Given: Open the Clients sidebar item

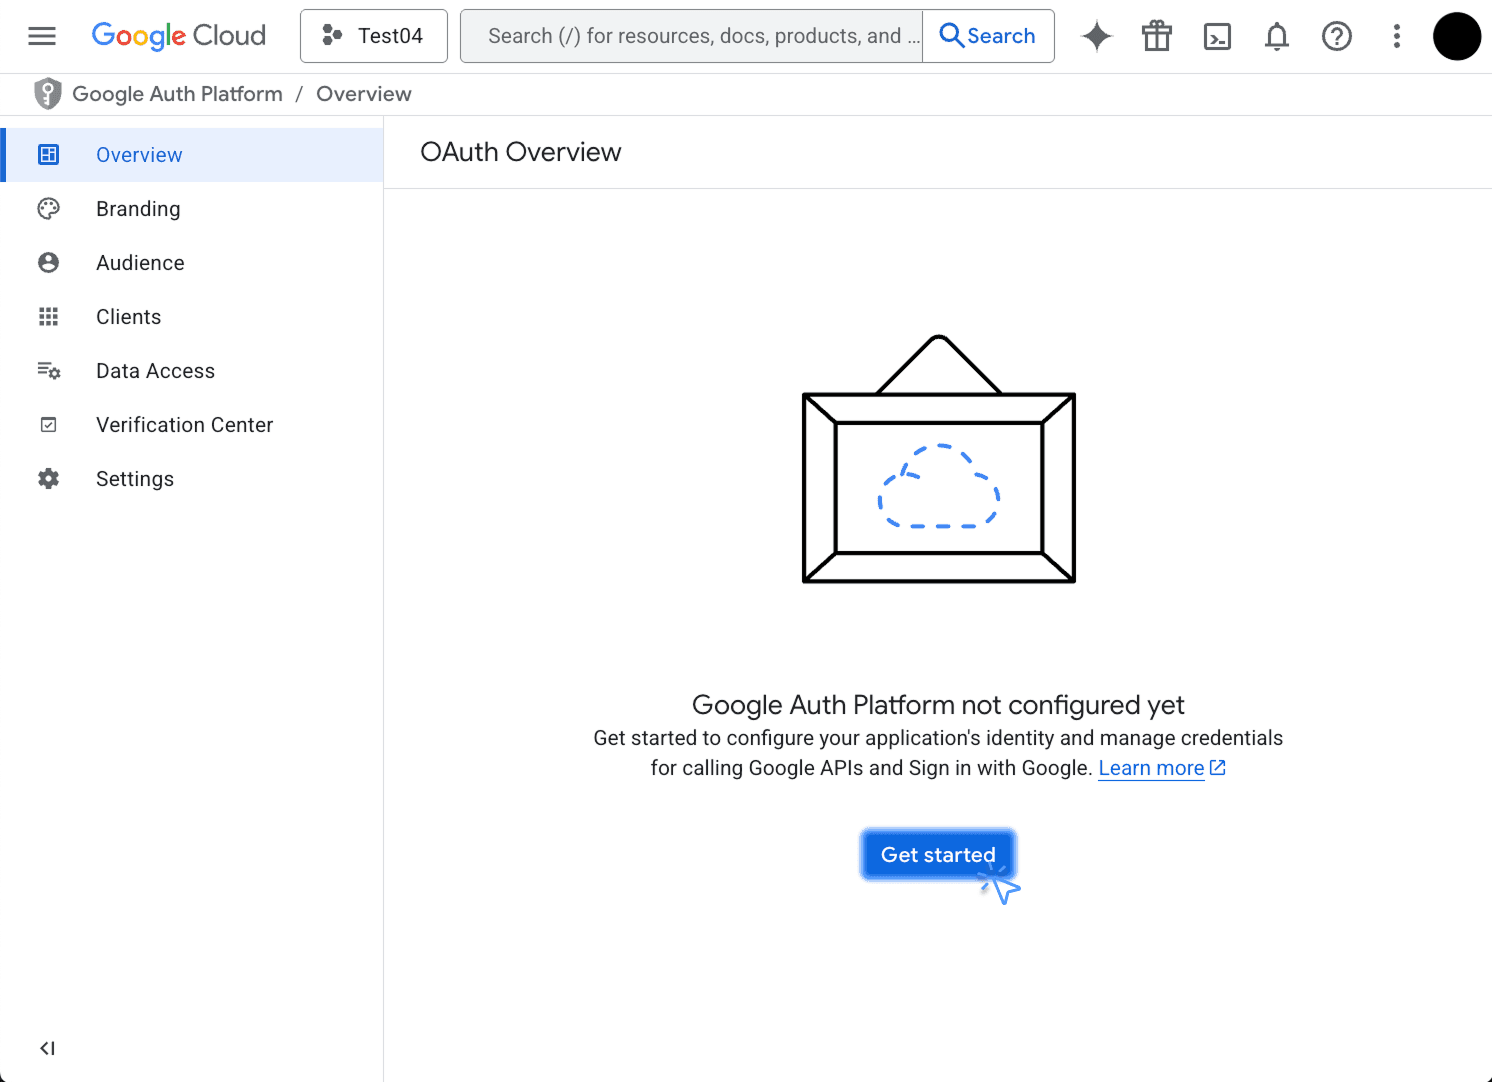Looking at the screenshot, I should coord(191,317).
